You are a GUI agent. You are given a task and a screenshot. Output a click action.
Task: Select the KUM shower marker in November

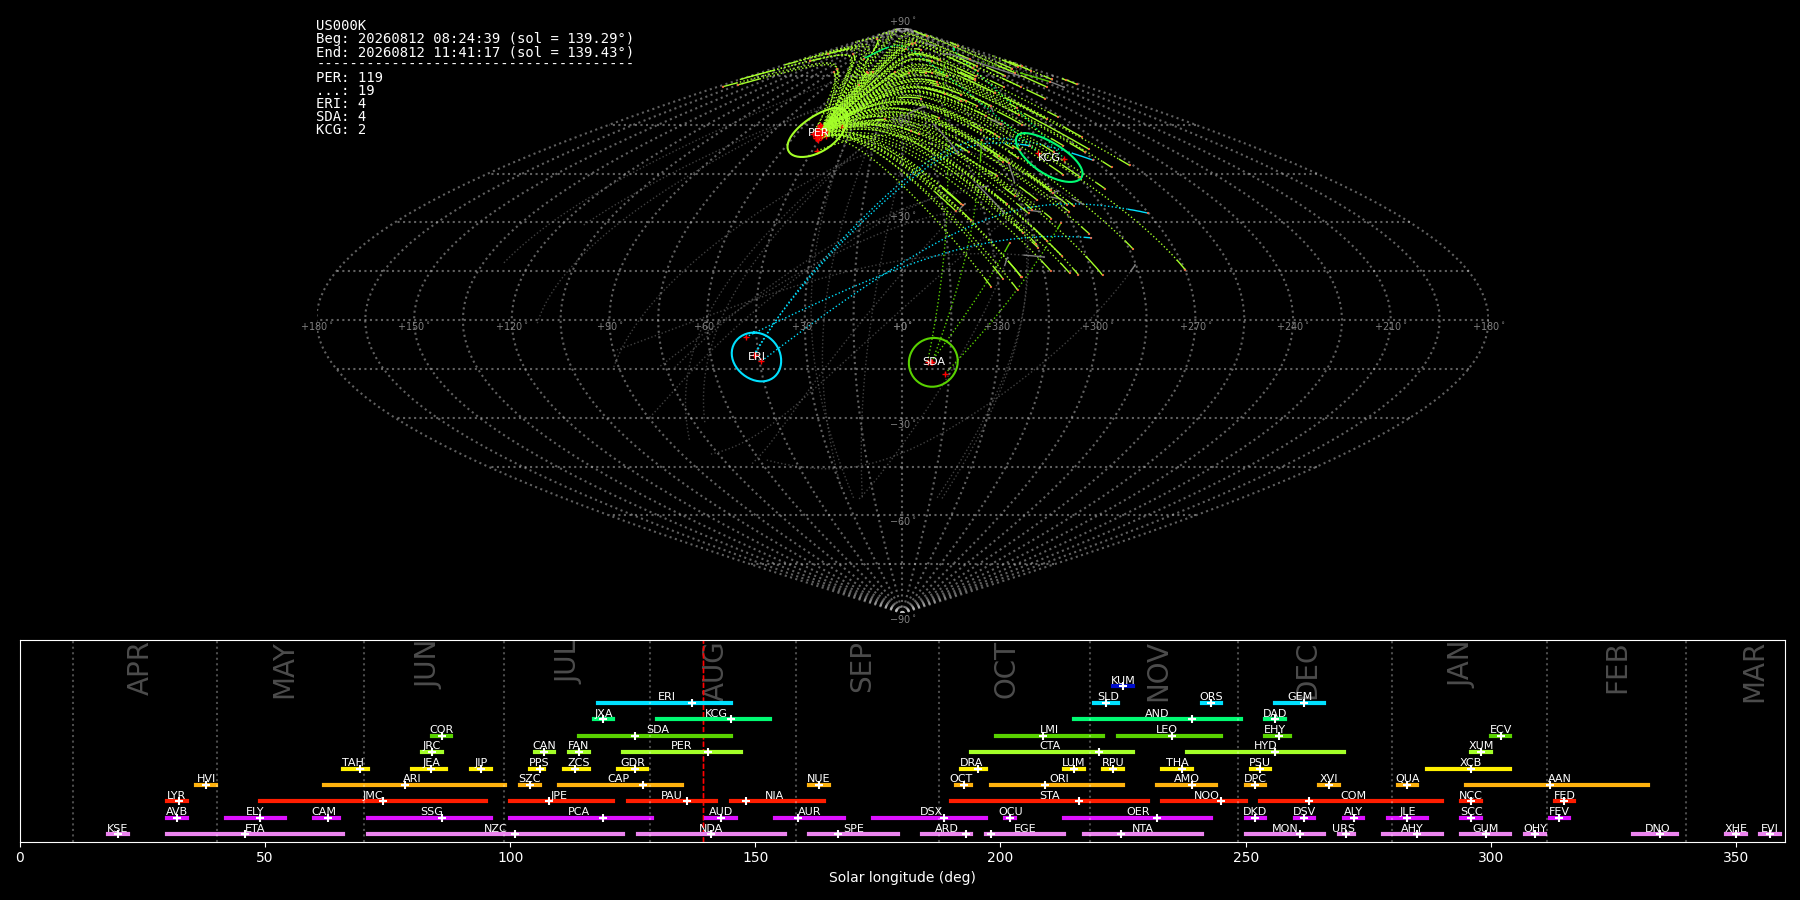[1123, 686]
